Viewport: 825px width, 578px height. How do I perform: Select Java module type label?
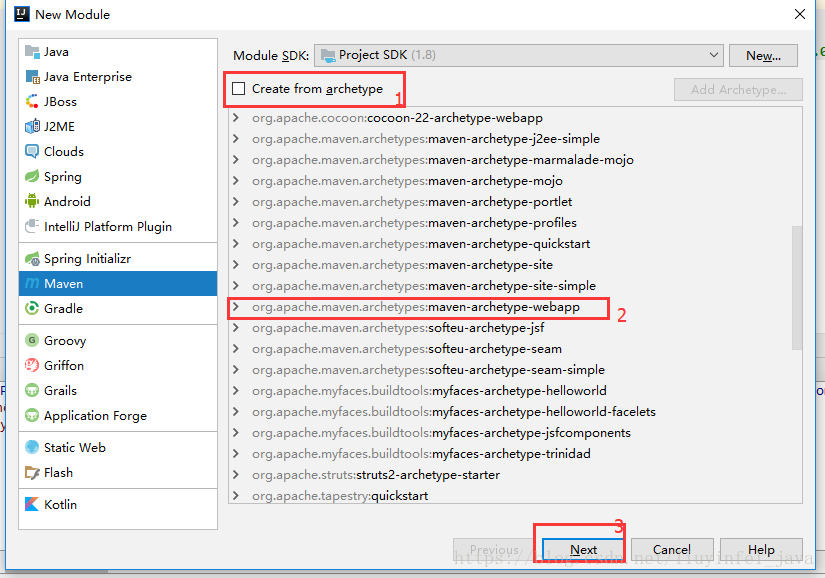pyautogui.click(x=56, y=52)
